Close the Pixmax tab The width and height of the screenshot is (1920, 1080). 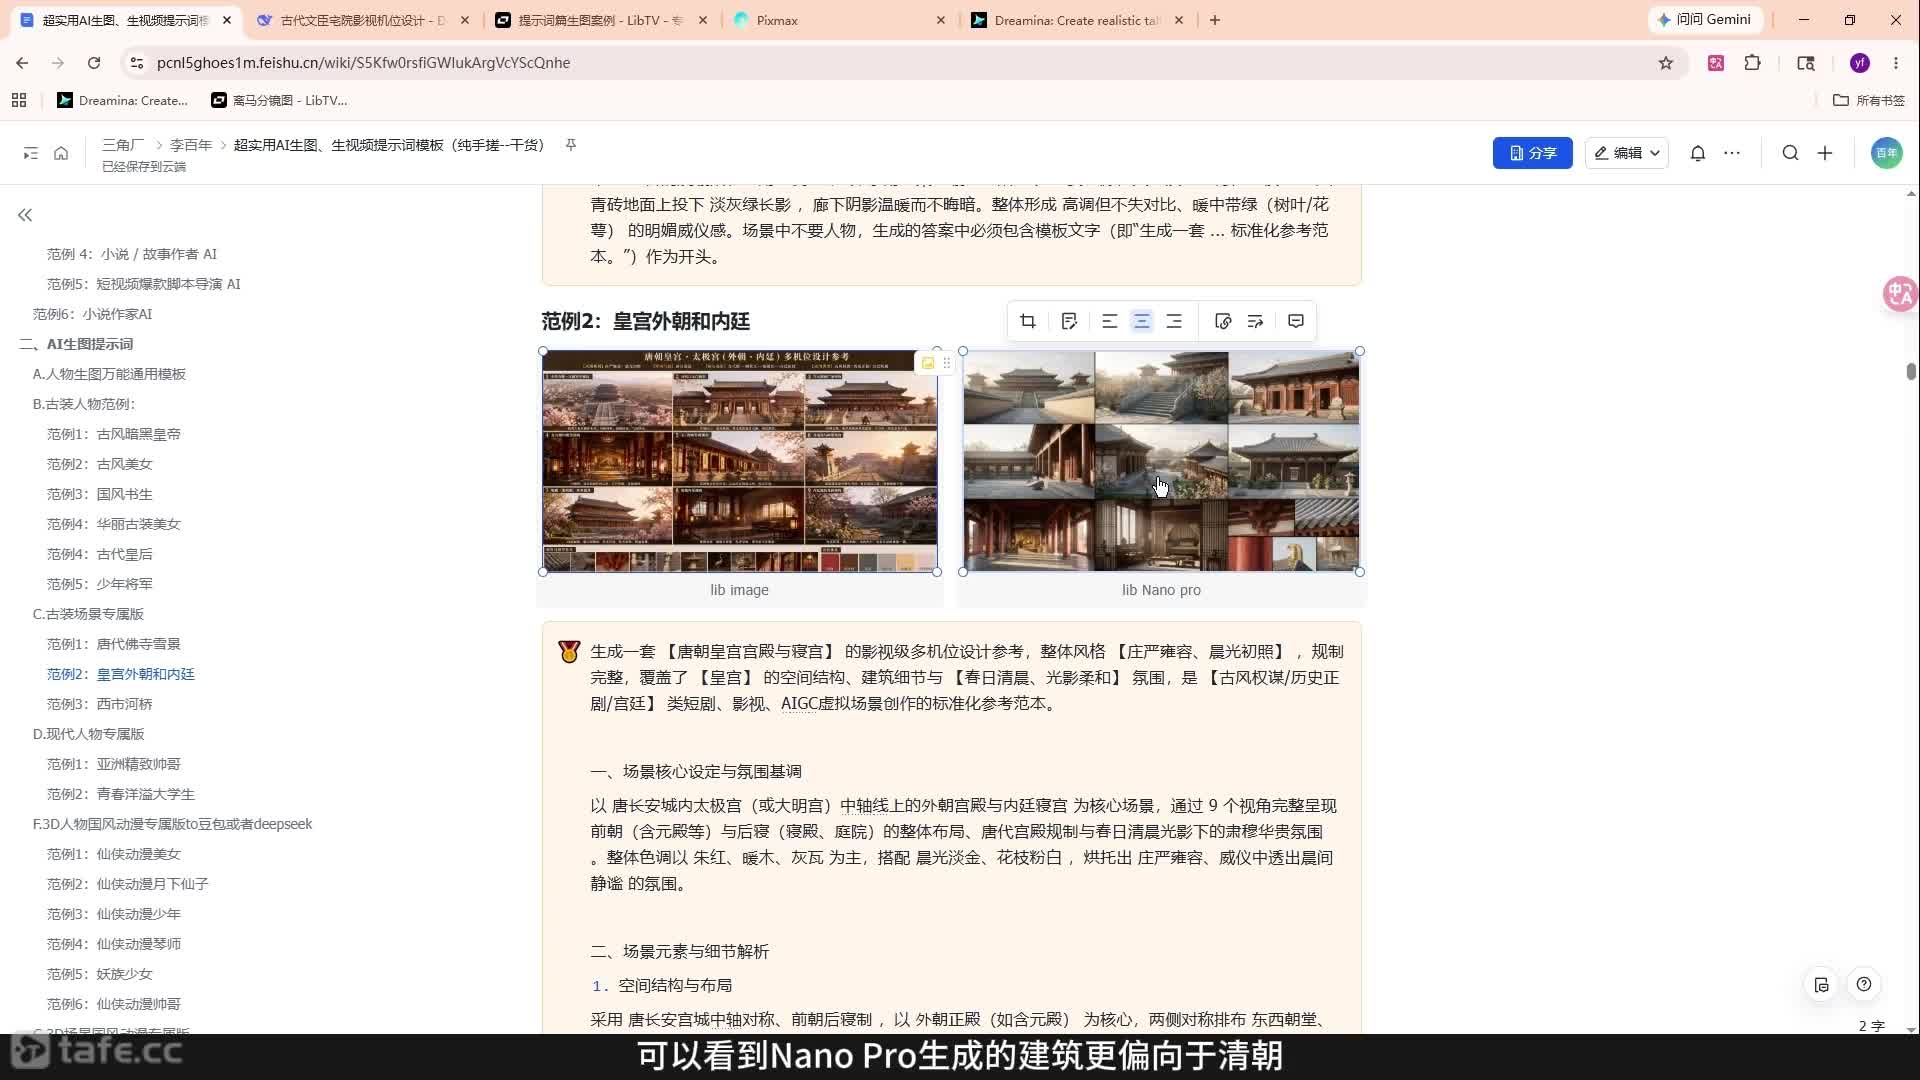click(x=940, y=20)
